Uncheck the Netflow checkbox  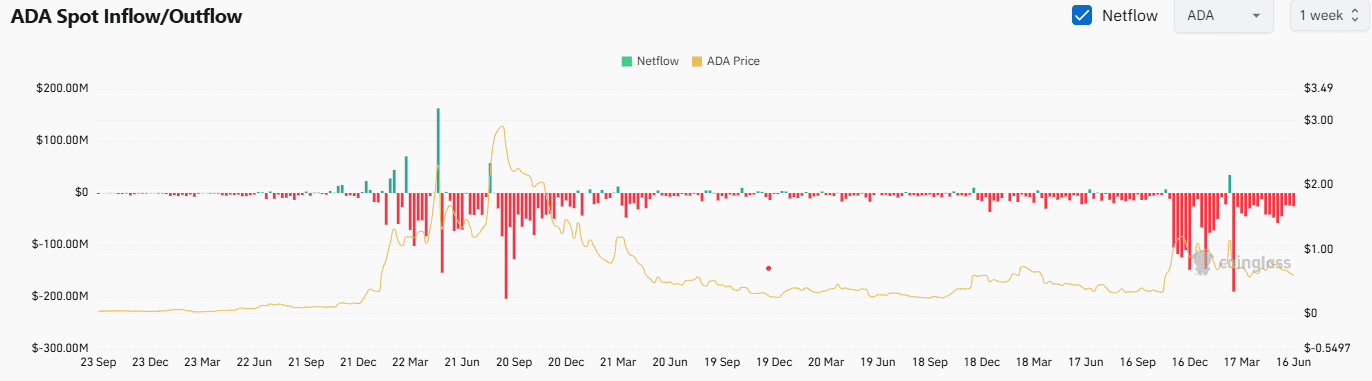[1081, 16]
